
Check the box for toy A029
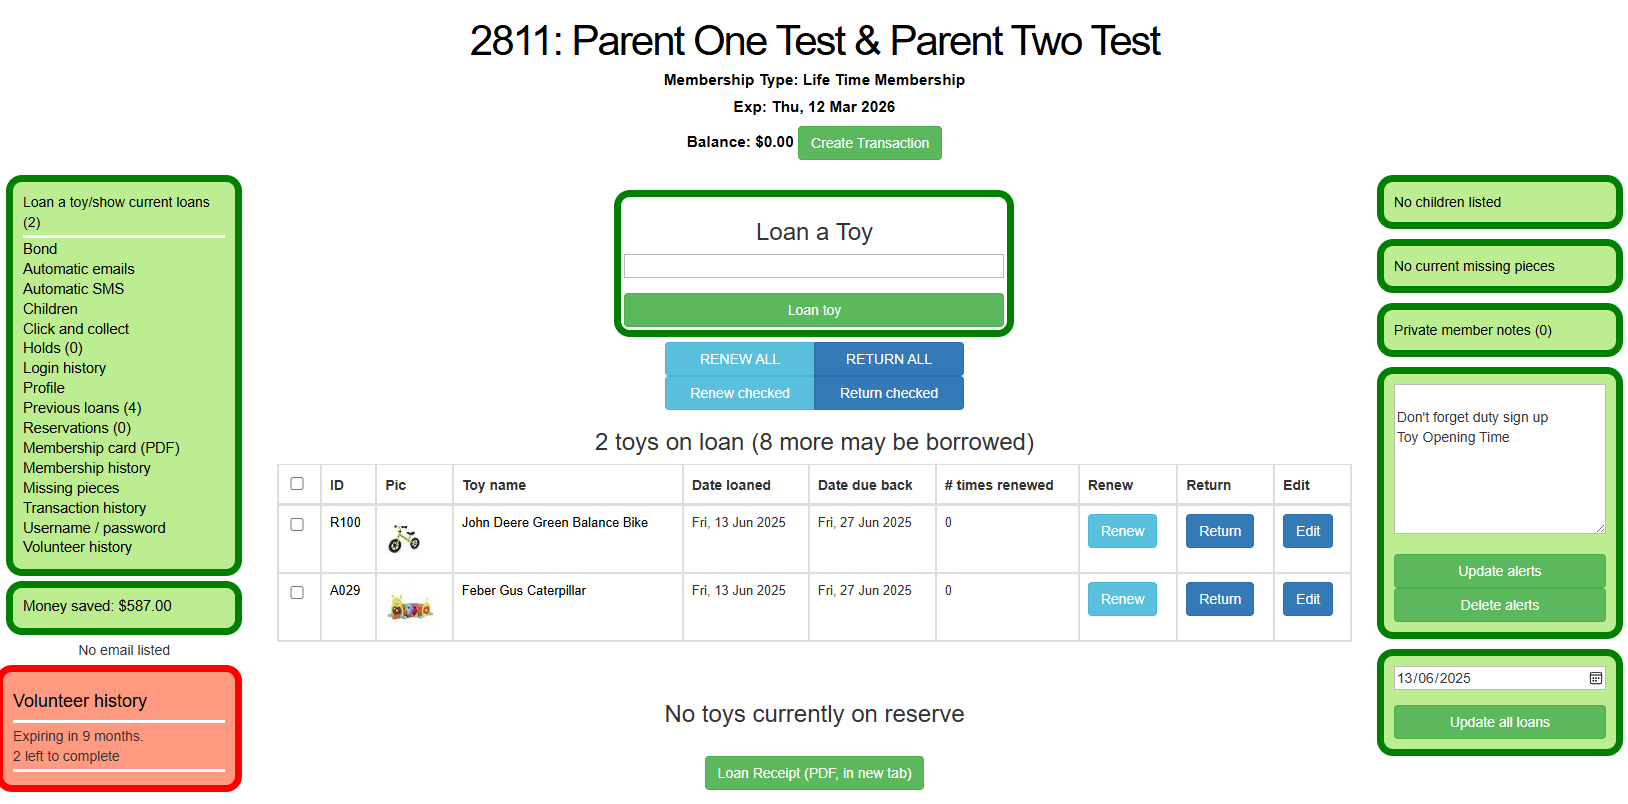[297, 592]
